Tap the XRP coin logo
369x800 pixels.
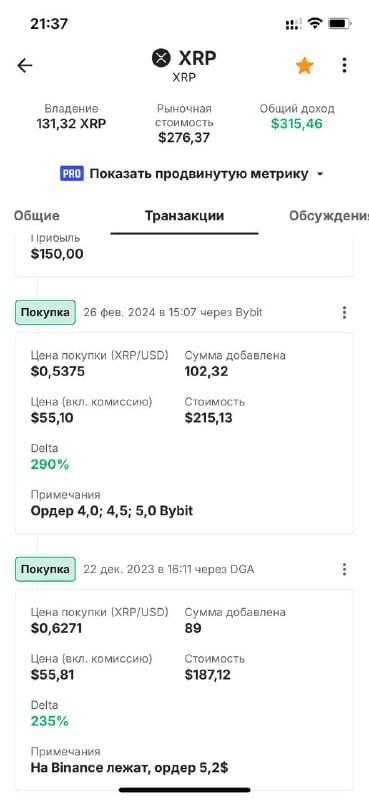pyautogui.click(x=161, y=58)
